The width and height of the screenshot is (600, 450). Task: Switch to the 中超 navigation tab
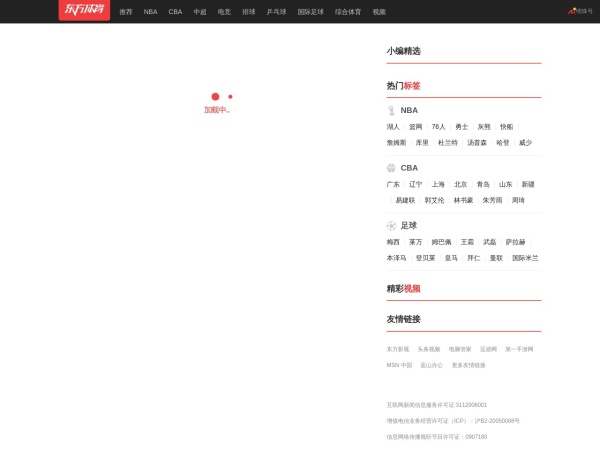(200, 12)
